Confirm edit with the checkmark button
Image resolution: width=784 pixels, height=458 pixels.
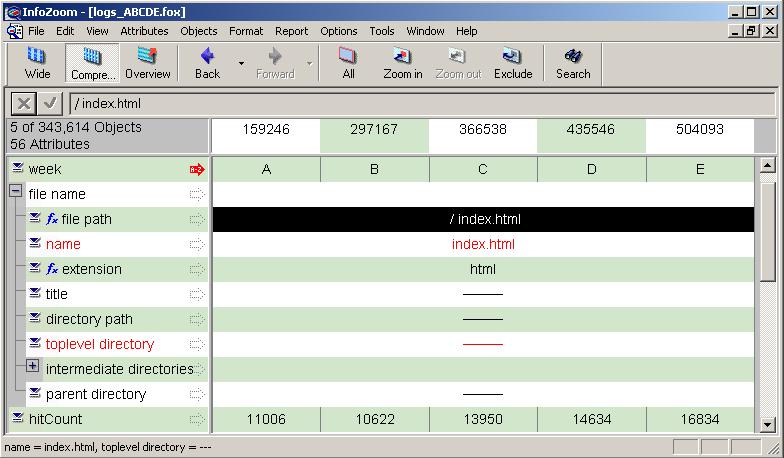tap(50, 103)
